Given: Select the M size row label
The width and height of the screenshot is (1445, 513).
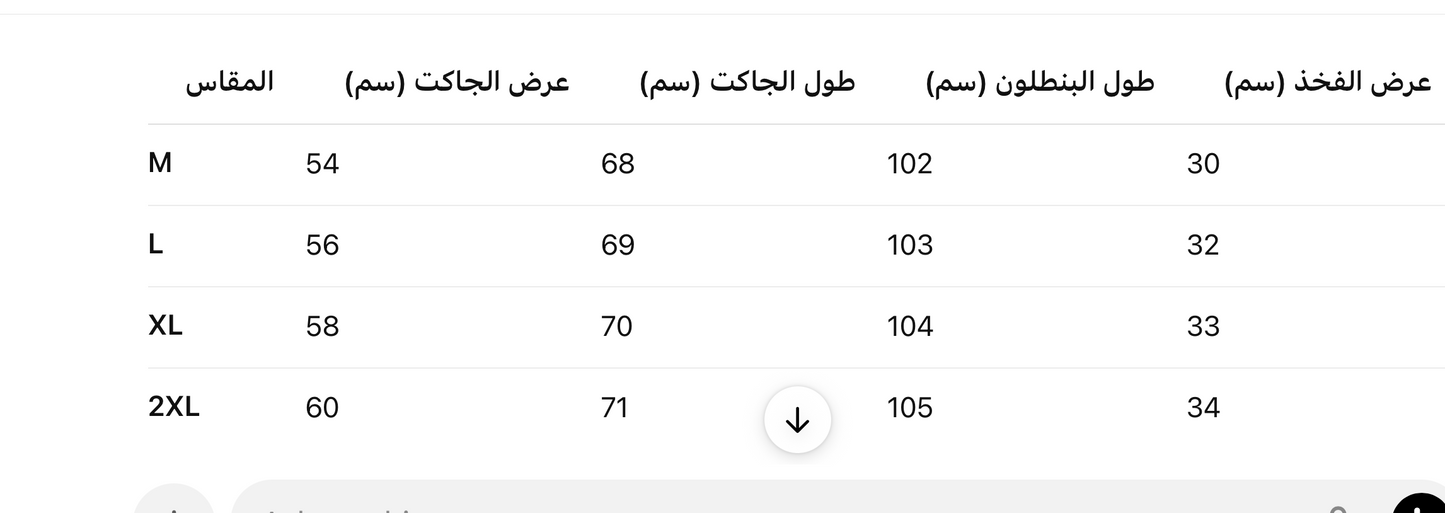Looking at the screenshot, I should (160, 162).
